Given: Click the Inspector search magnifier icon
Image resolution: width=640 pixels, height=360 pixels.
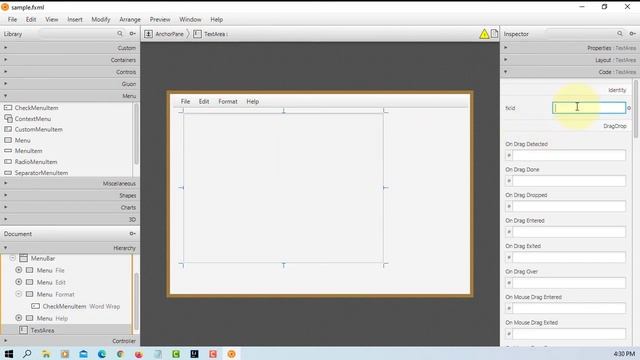Looking at the screenshot, I should pos(620,33).
